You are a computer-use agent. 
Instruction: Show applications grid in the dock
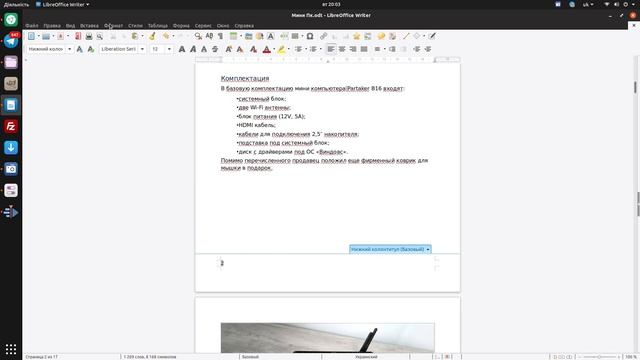pyautogui.click(x=11, y=349)
